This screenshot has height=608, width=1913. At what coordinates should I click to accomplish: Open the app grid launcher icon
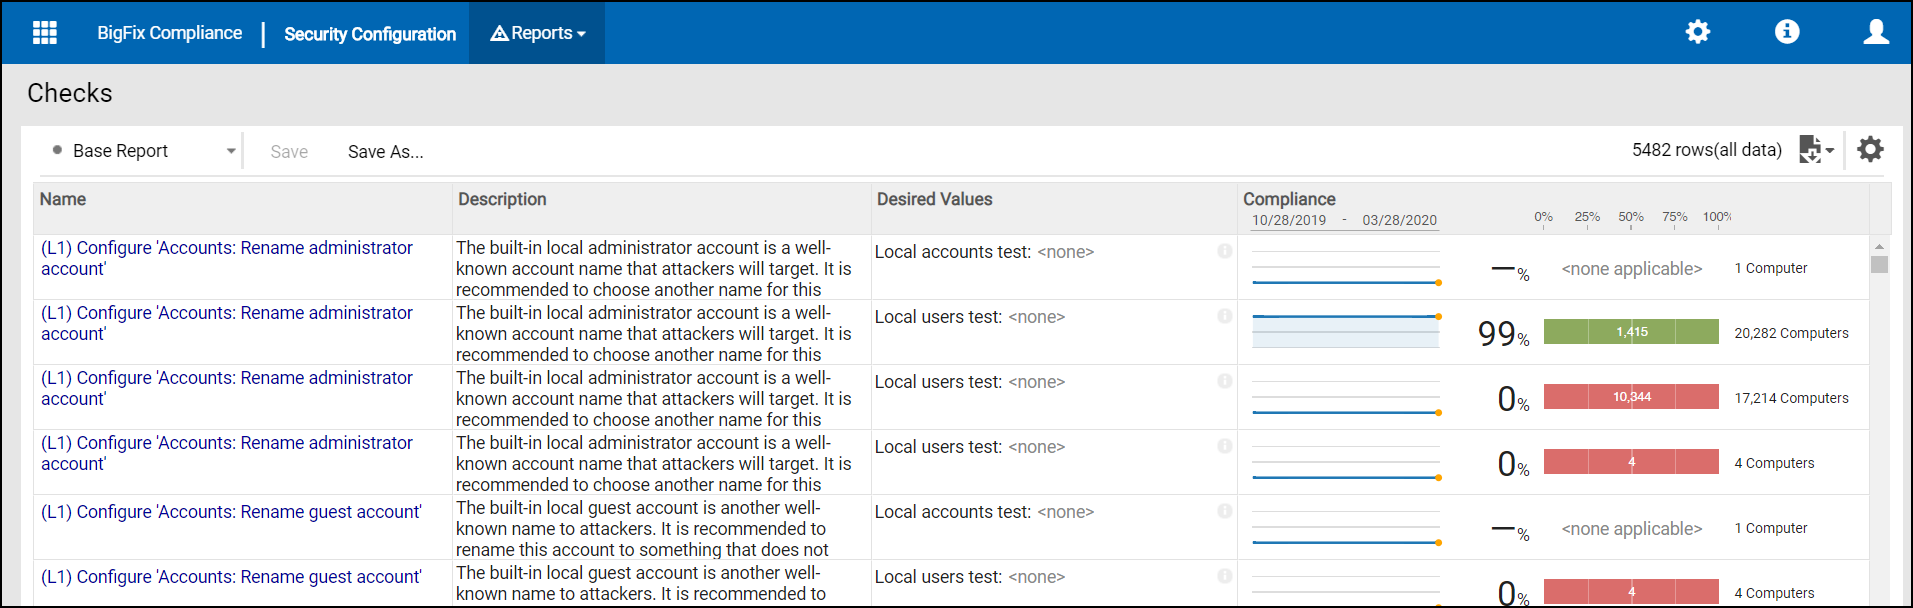tap(45, 33)
